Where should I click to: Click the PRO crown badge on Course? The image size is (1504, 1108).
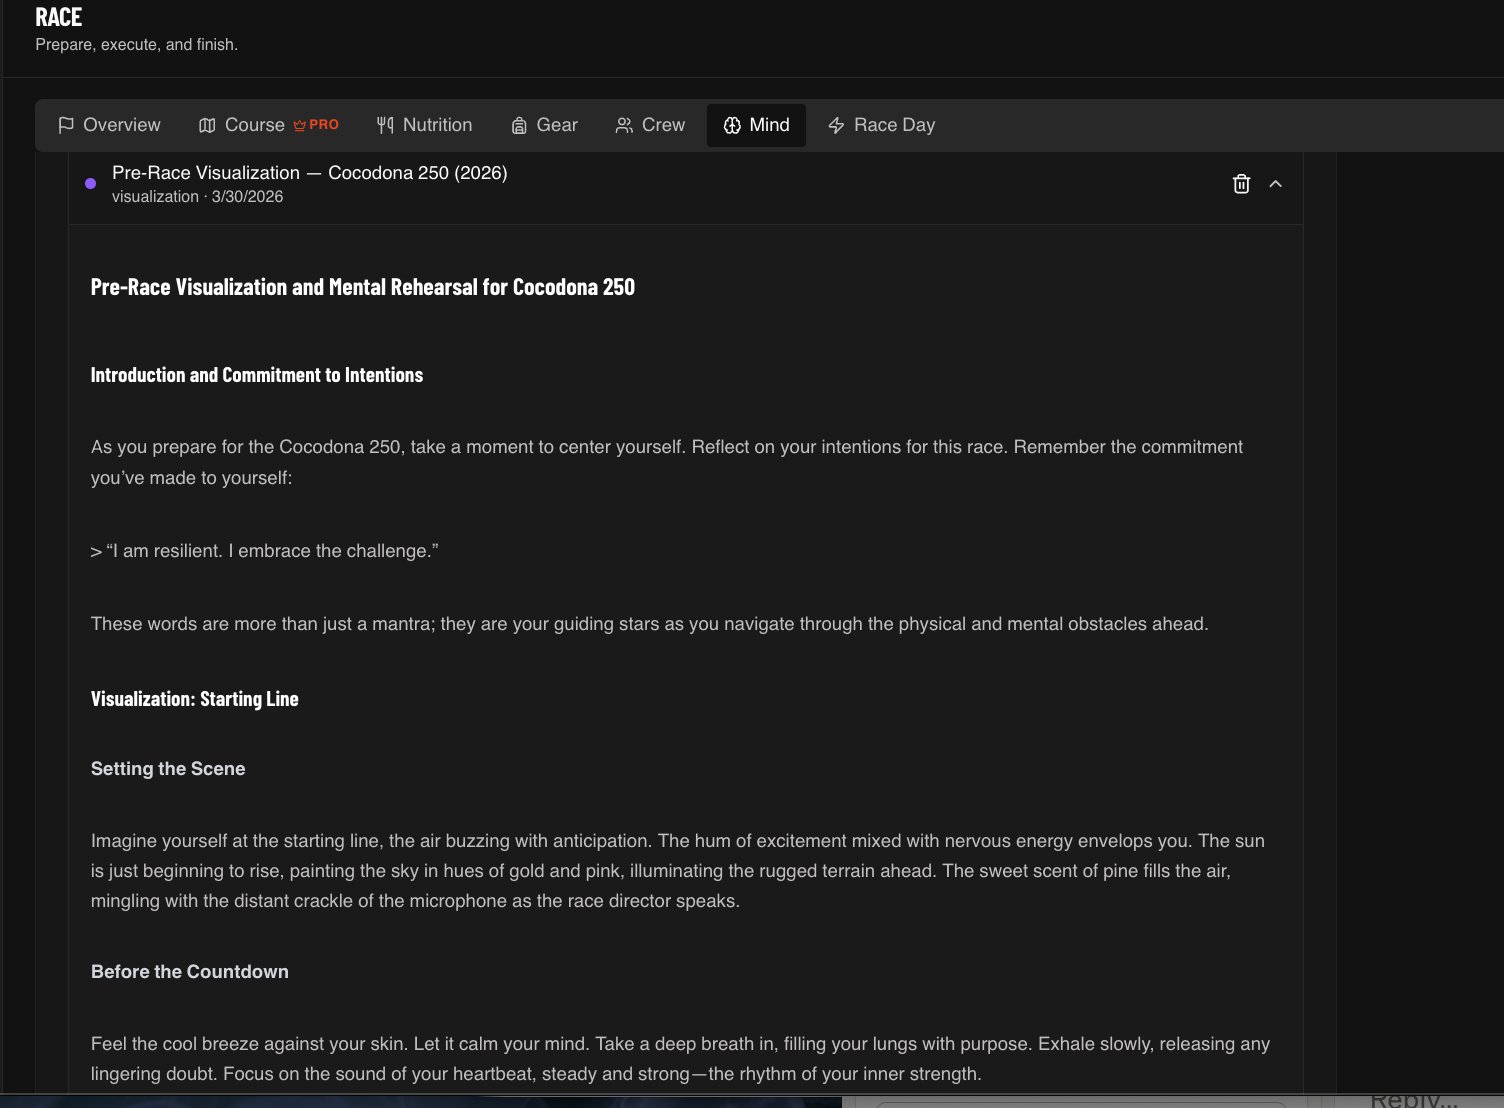coord(316,125)
